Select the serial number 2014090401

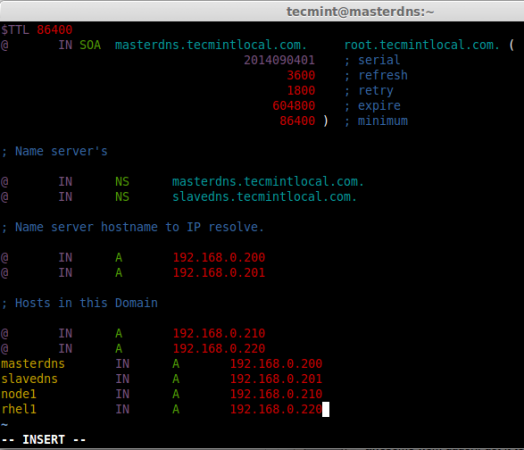[x=279, y=60]
